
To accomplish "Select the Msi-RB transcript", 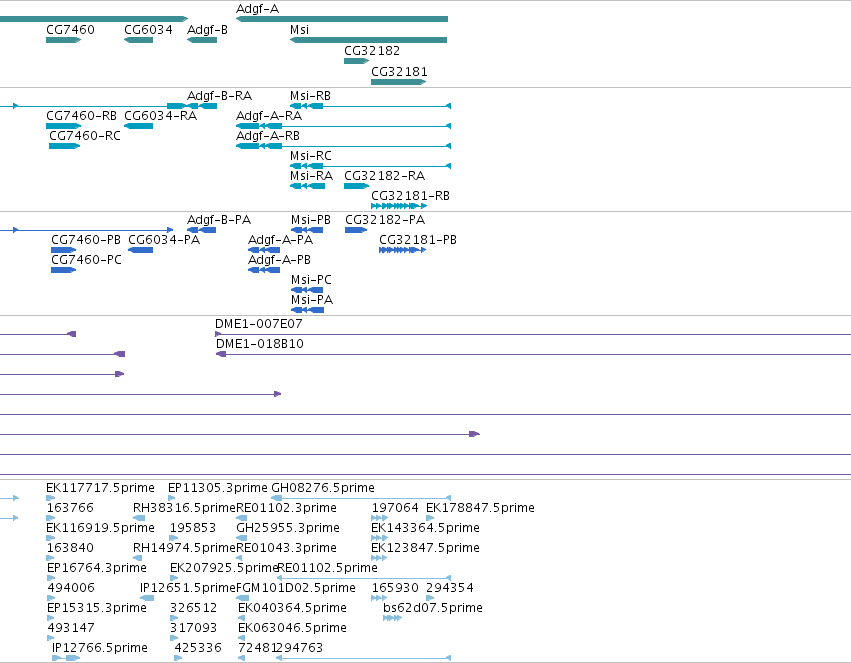I will pyautogui.click(x=371, y=106).
